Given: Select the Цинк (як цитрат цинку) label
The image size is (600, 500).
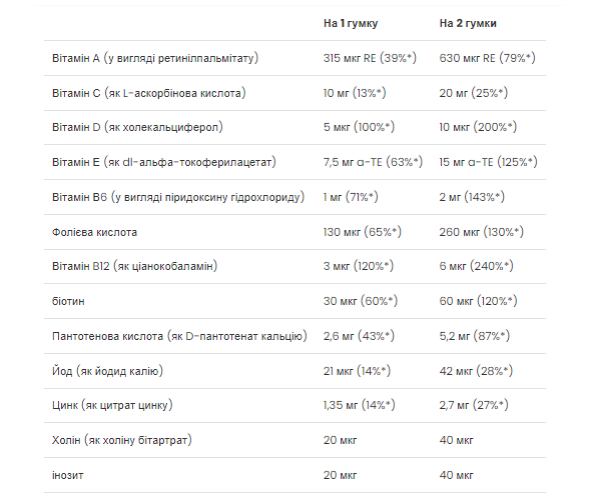Looking at the screenshot, I should [x=111, y=405].
